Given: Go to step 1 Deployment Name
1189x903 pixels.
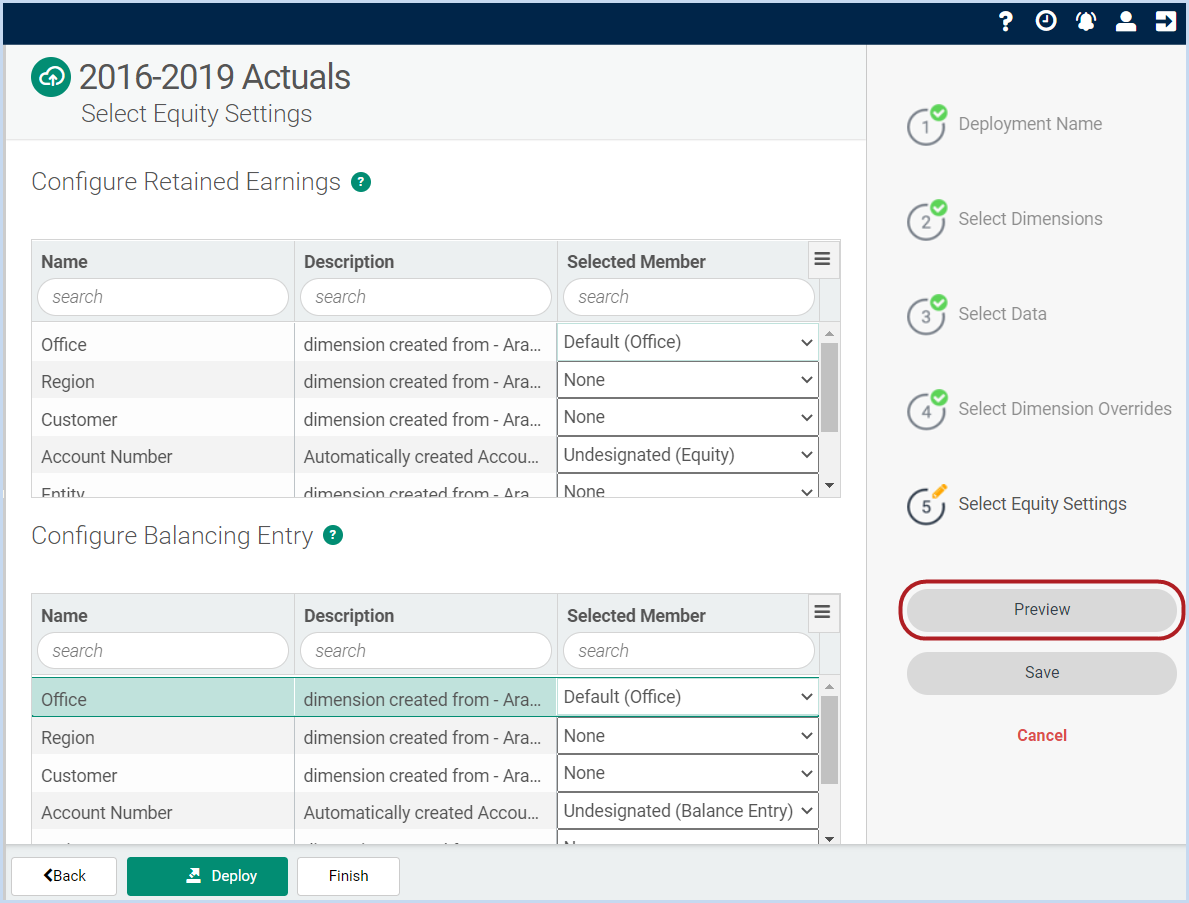Looking at the screenshot, I should pyautogui.click(x=1030, y=124).
